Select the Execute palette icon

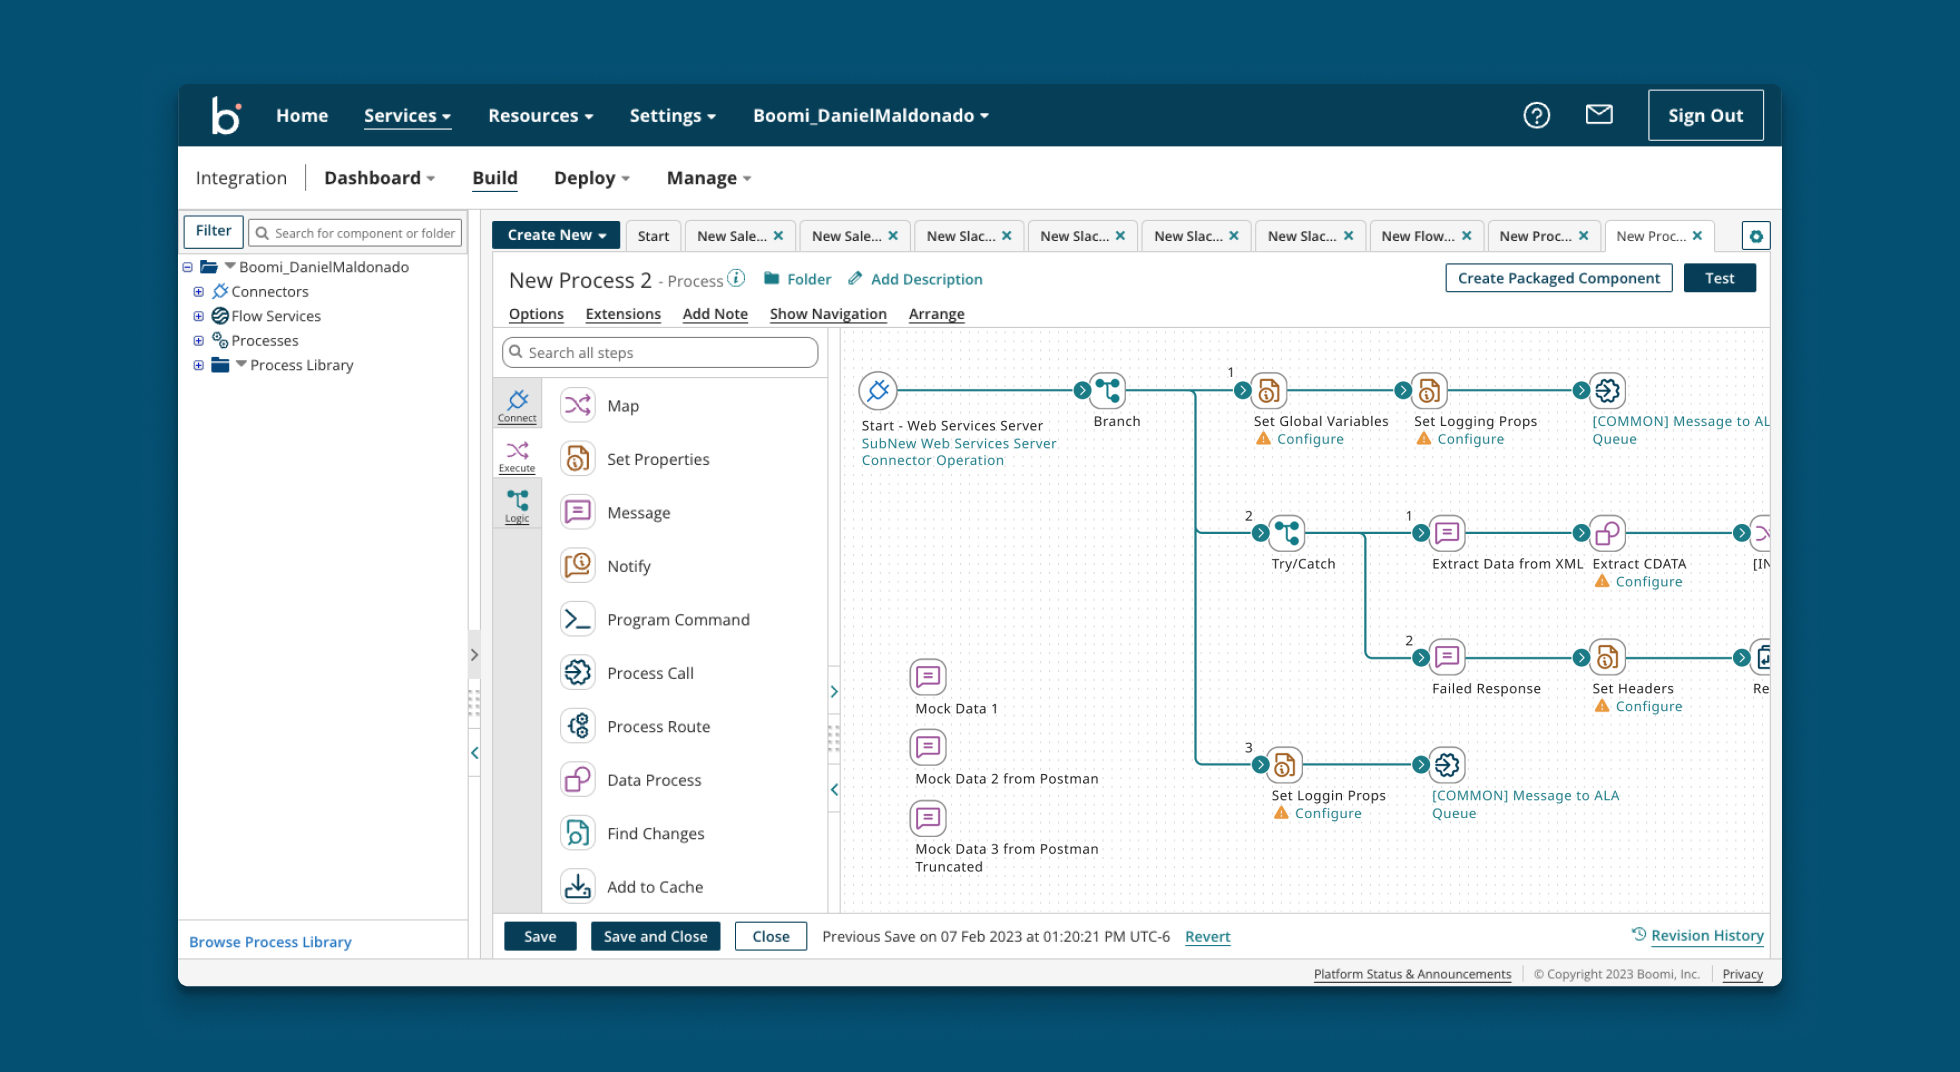[x=517, y=456]
